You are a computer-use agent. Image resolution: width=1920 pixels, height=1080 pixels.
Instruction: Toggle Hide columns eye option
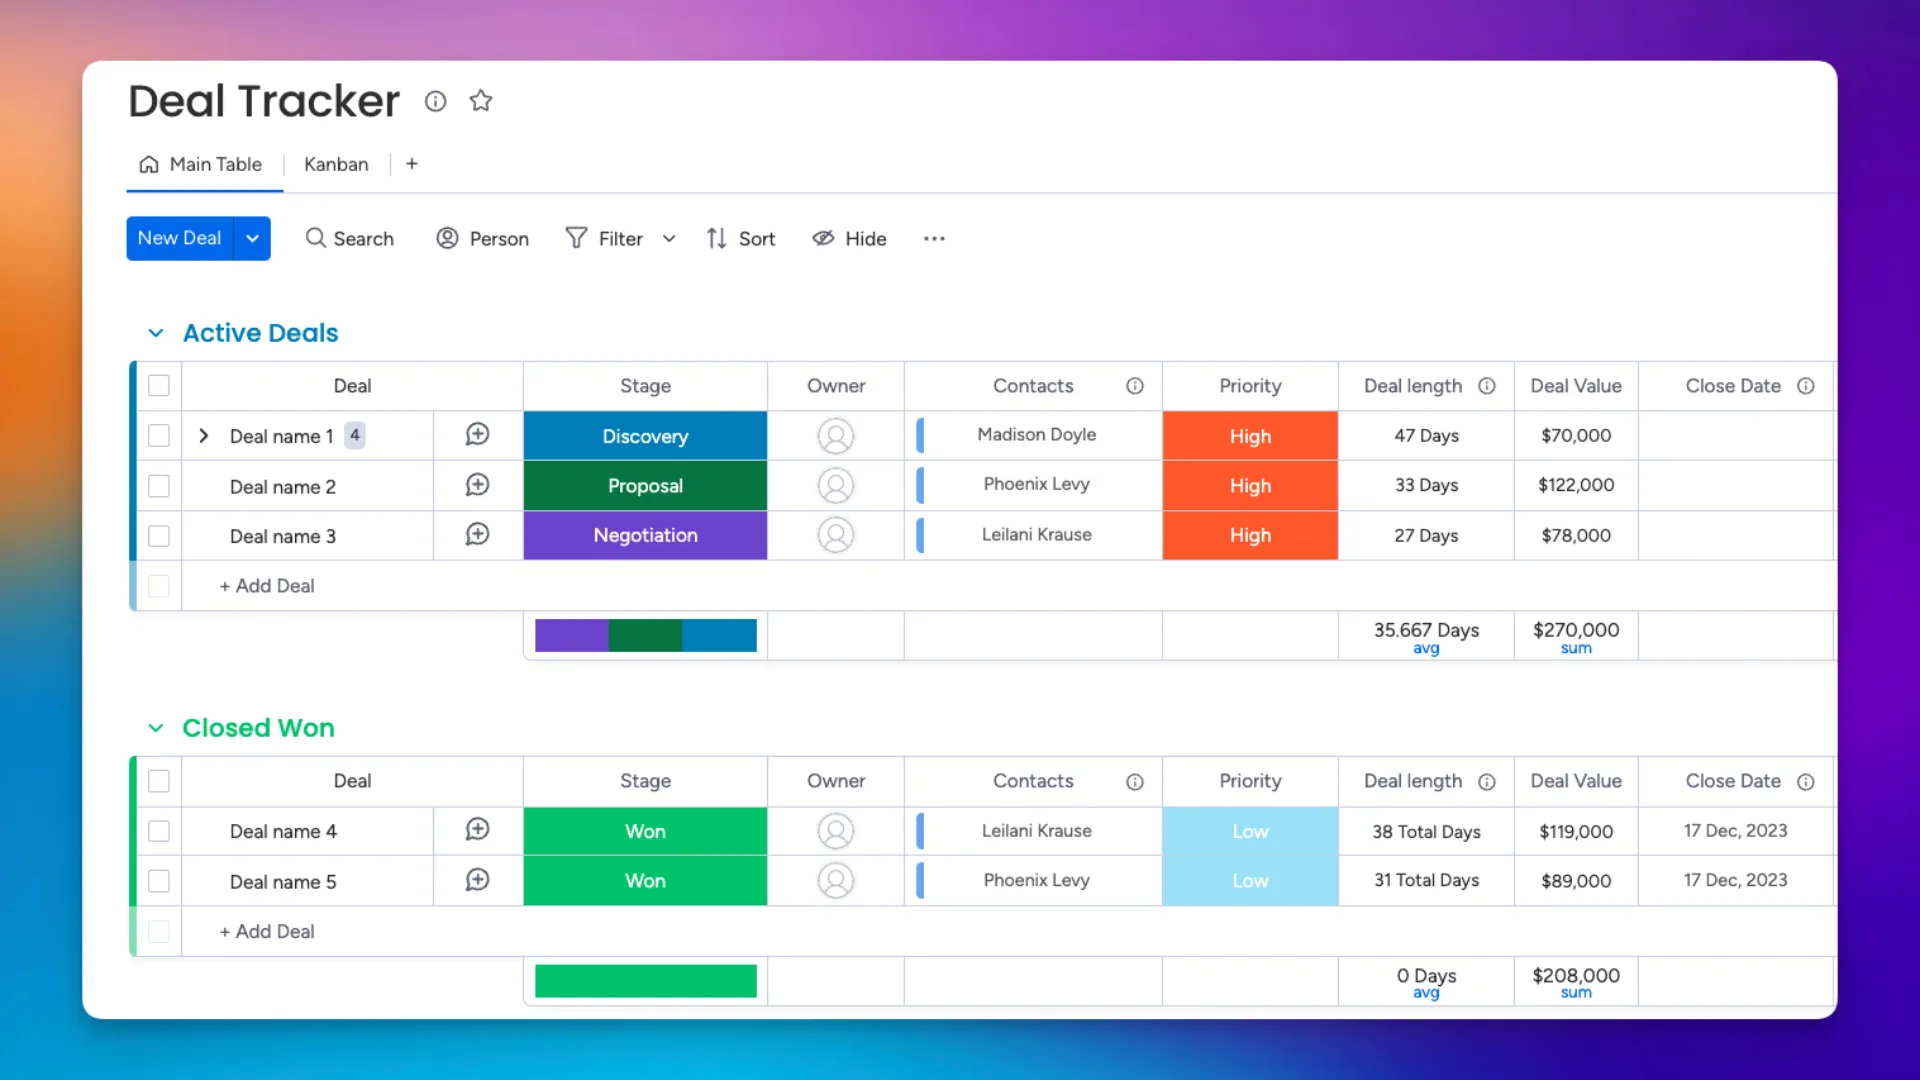point(849,239)
